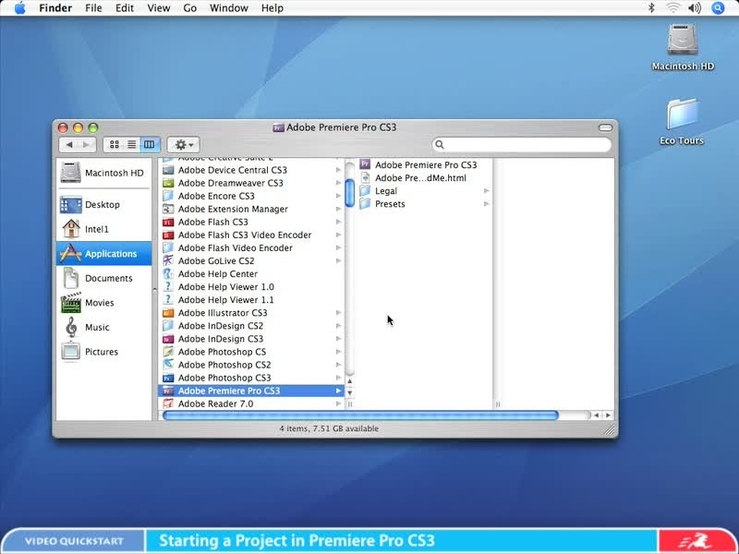Open the View menu
Viewport: 739px width, 554px height.
point(158,8)
